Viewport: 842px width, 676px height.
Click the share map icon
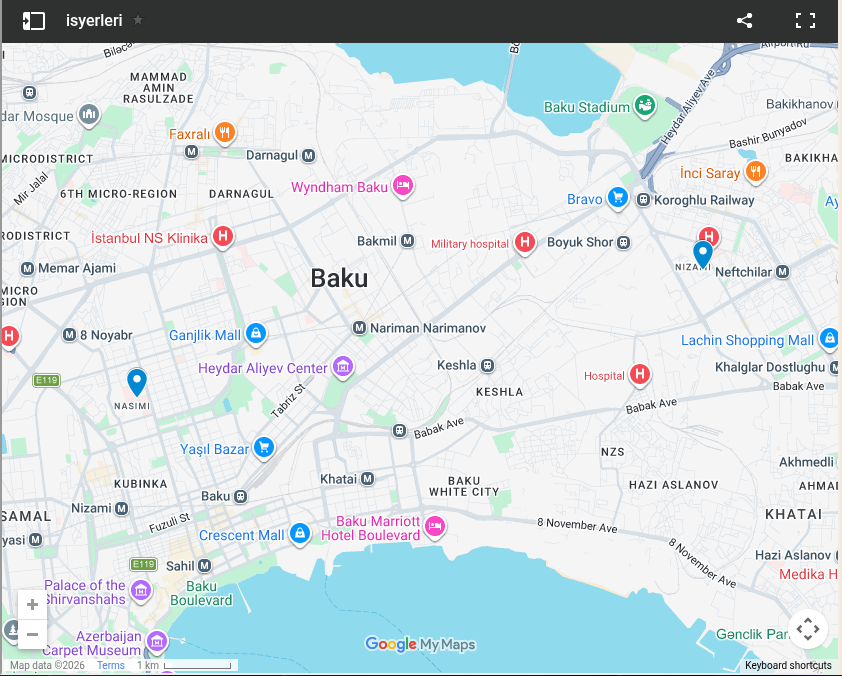click(744, 20)
